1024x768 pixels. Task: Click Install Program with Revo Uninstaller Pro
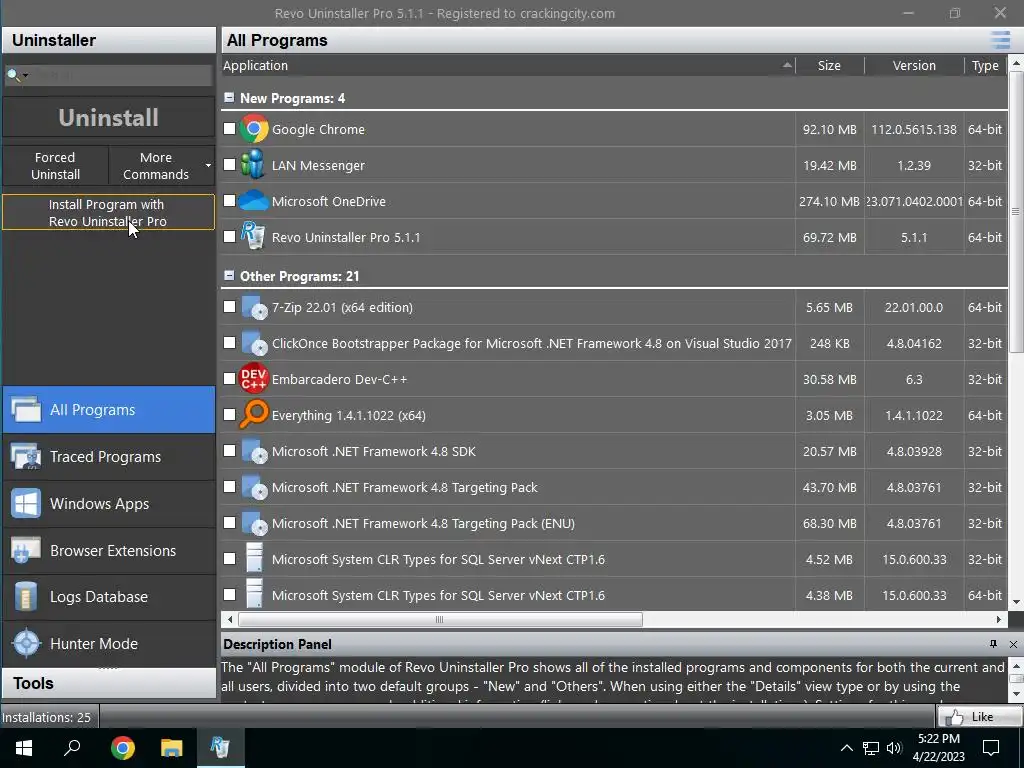coord(108,212)
